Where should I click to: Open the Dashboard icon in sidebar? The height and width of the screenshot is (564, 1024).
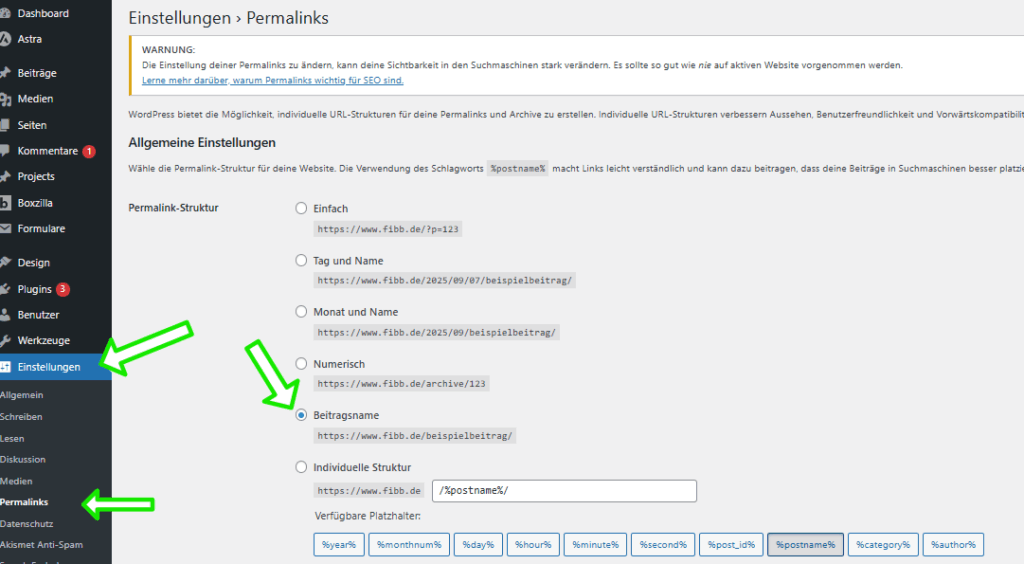click(x=5, y=13)
